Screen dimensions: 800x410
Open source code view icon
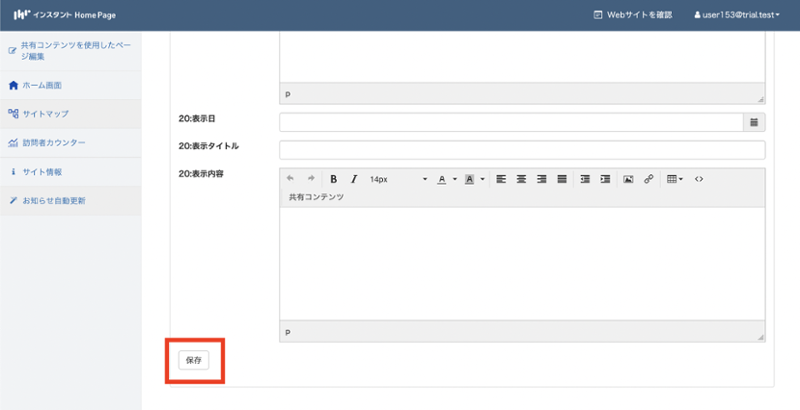tap(699, 179)
